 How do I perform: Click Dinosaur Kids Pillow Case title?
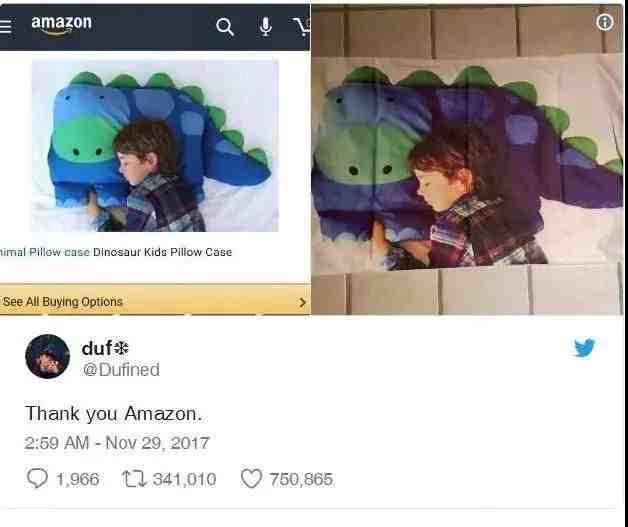pos(162,252)
